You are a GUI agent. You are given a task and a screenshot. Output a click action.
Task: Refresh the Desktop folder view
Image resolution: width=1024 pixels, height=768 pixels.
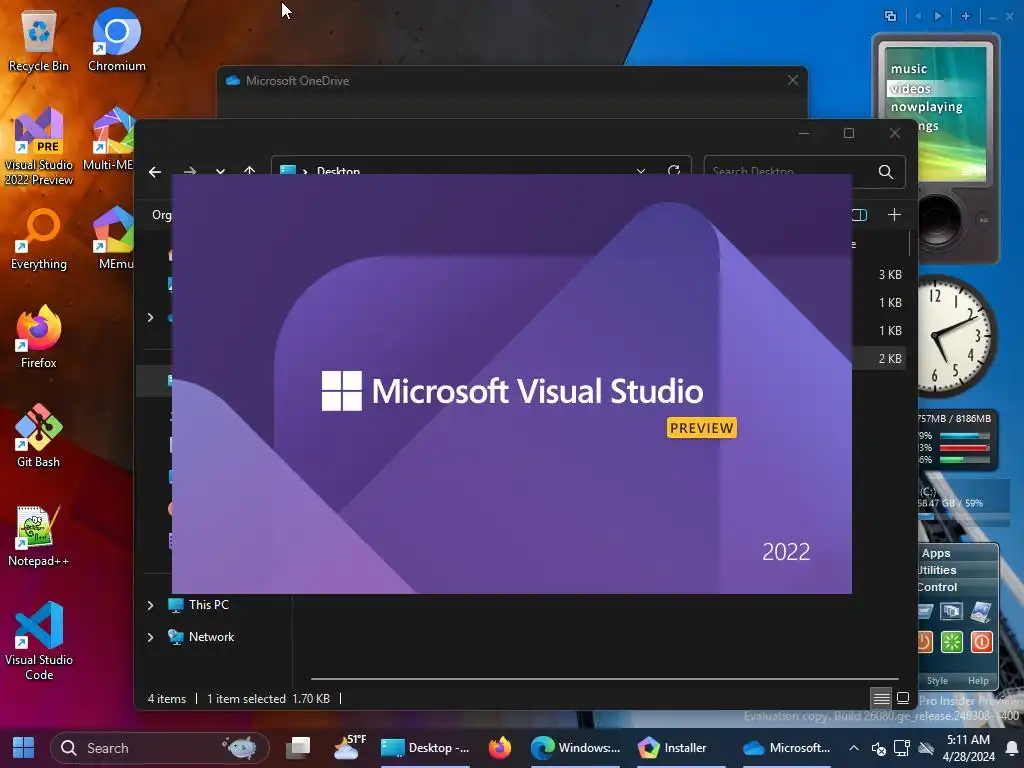(674, 170)
